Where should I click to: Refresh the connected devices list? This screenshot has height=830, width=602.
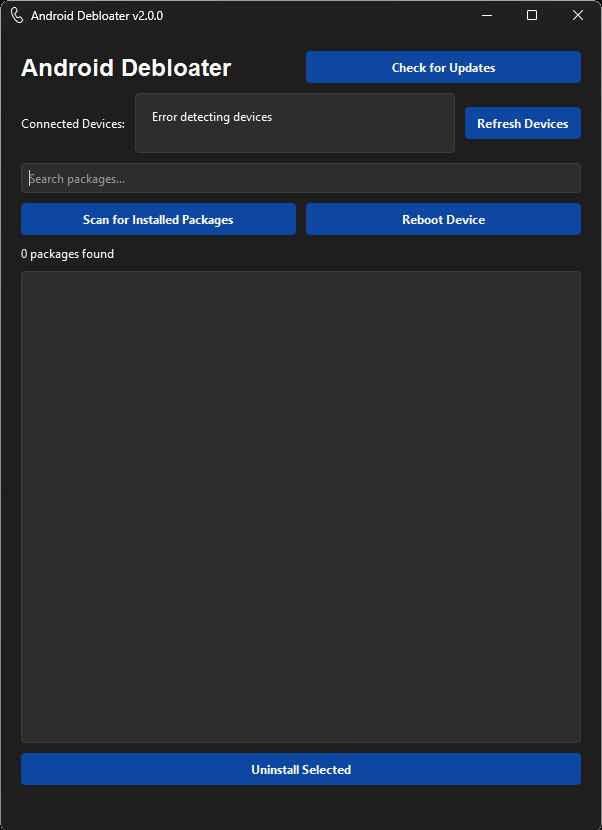tap(523, 123)
